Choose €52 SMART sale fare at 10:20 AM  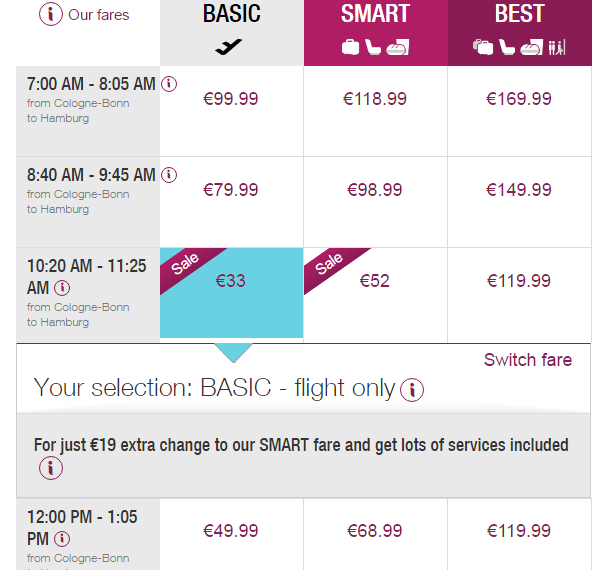click(x=375, y=281)
